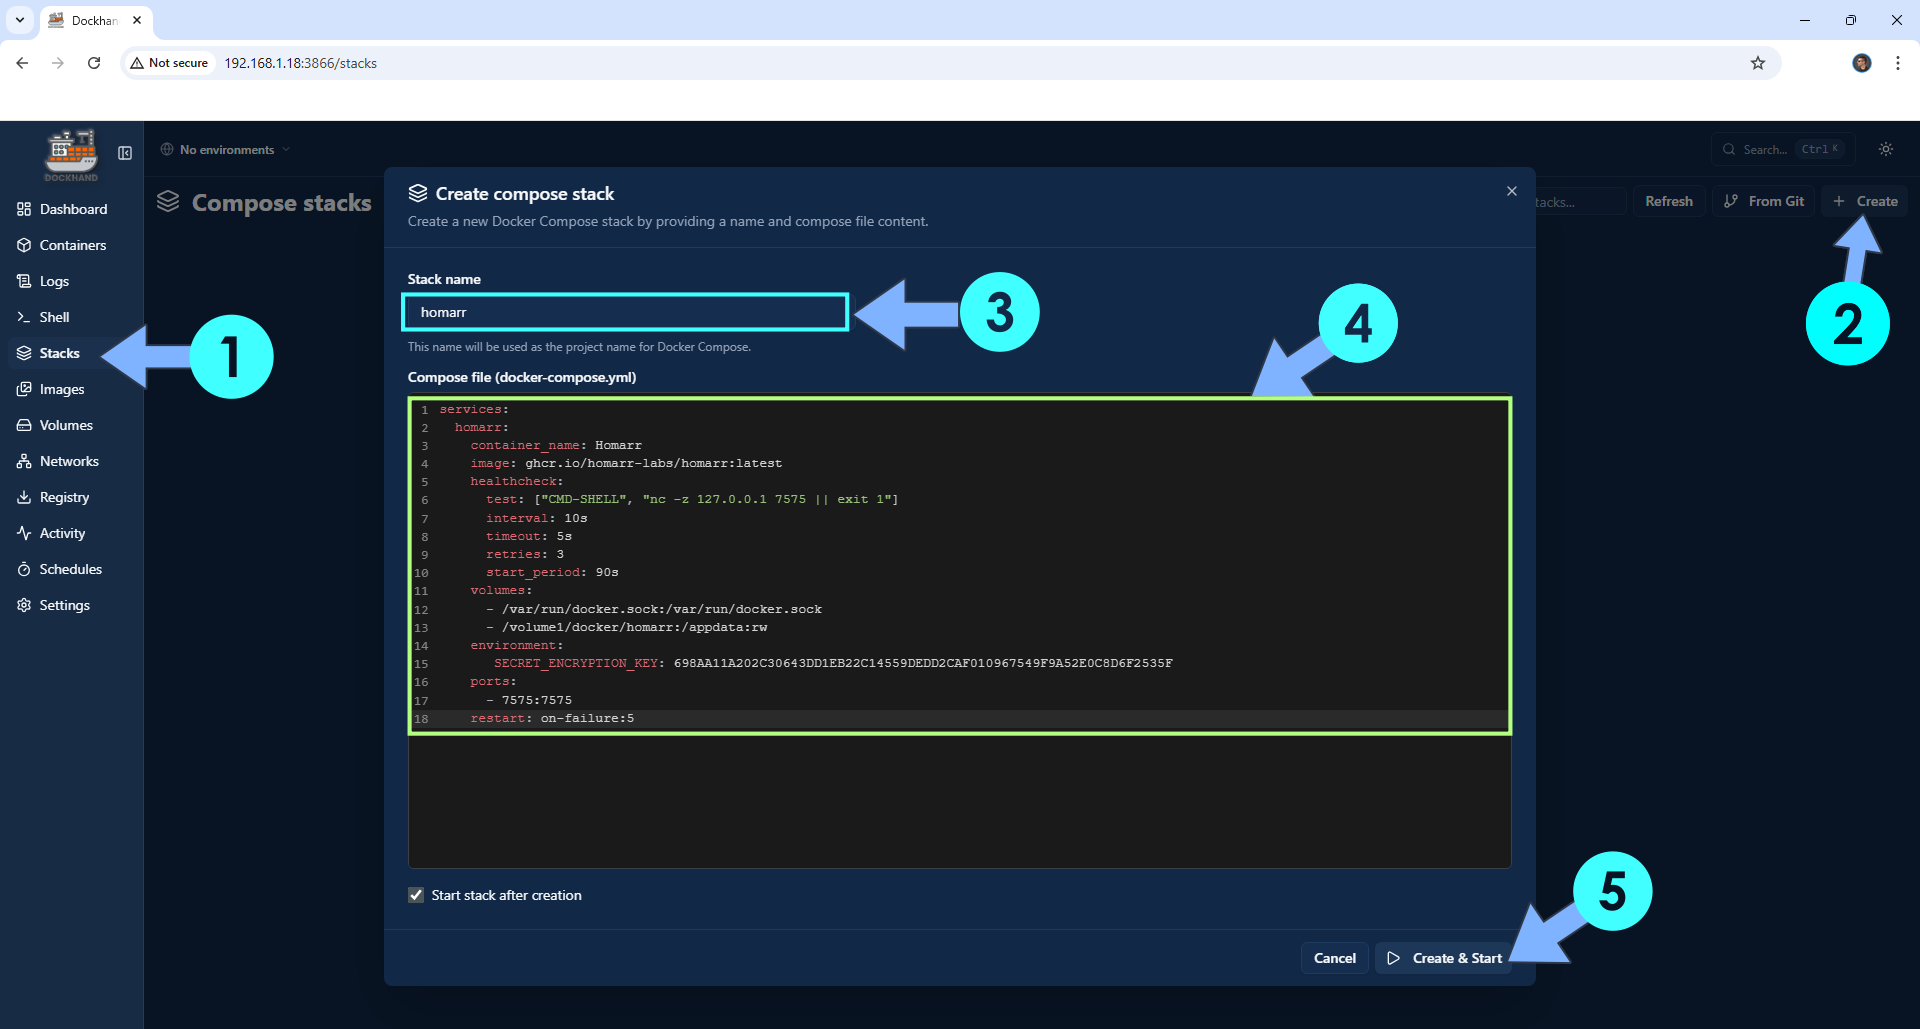This screenshot has height=1029, width=1920.
Task: Click the Create & Start button
Action: click(1443, 957)
